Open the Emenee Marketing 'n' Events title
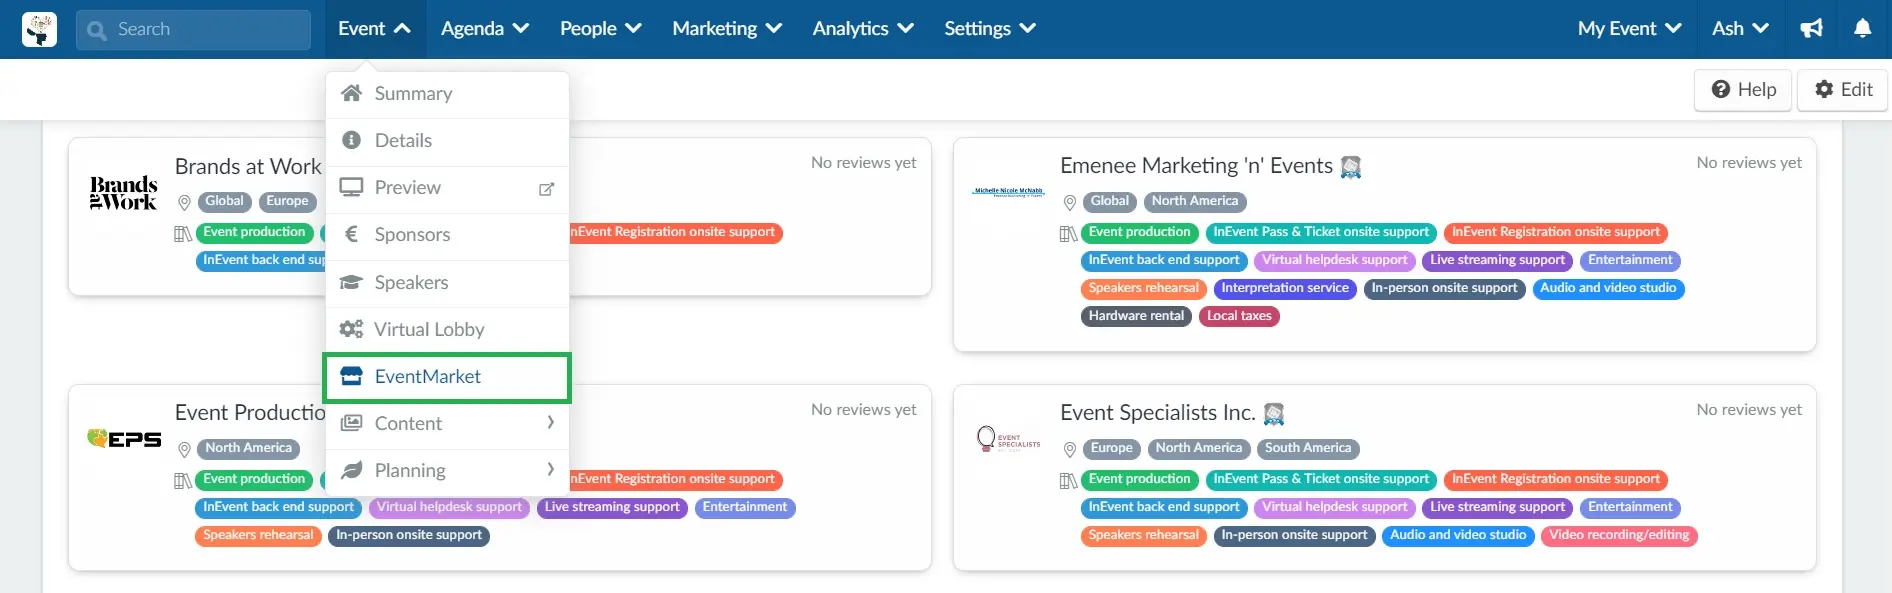This screenshot has width=1892, height=593. tap(1196, 166)
